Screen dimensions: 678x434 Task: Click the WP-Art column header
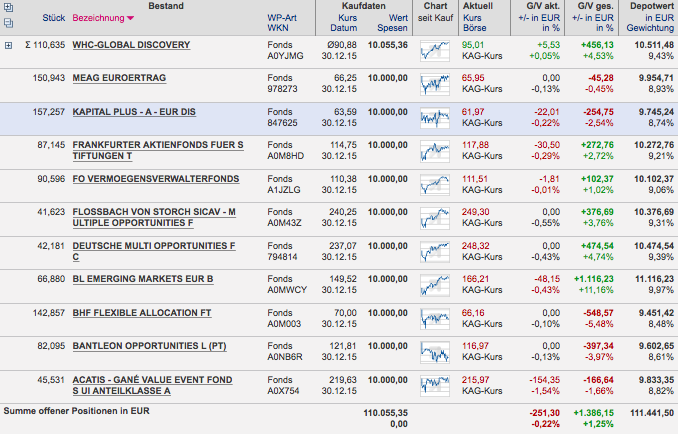282,18
